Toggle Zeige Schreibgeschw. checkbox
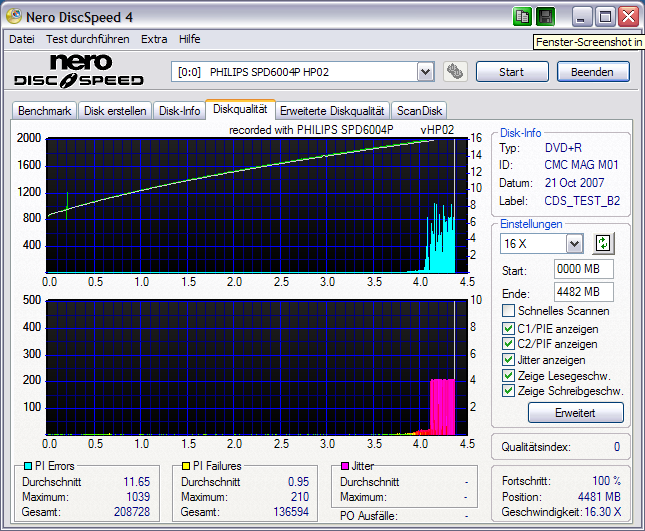 [508, 391]
